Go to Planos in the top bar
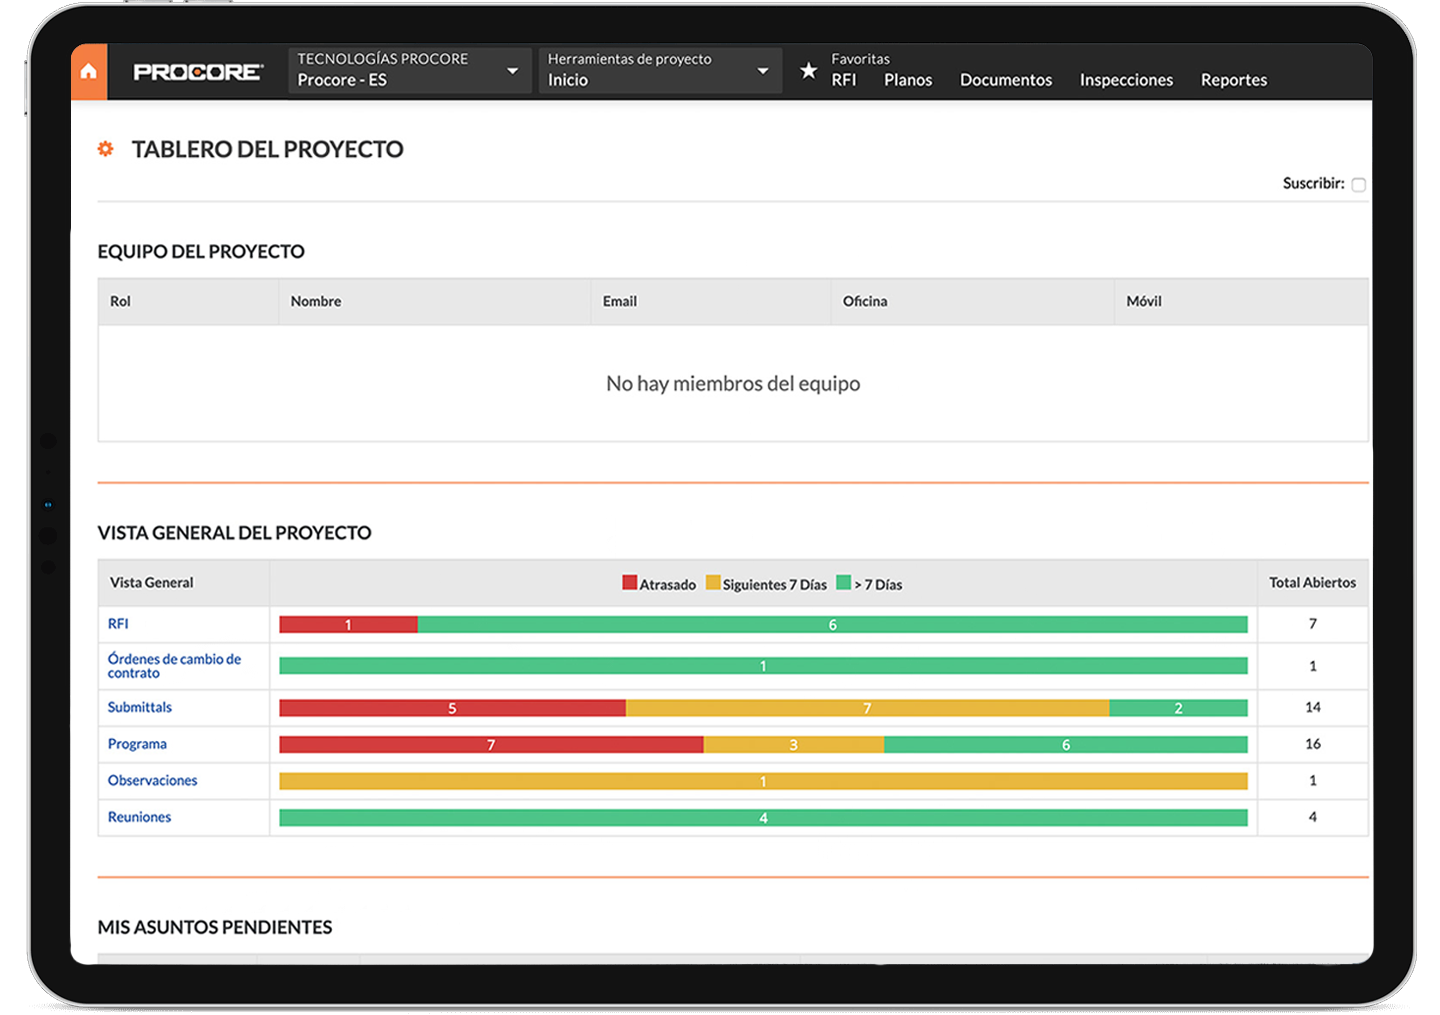This screenshot has width=1440, height=1015. click(908, 80)
